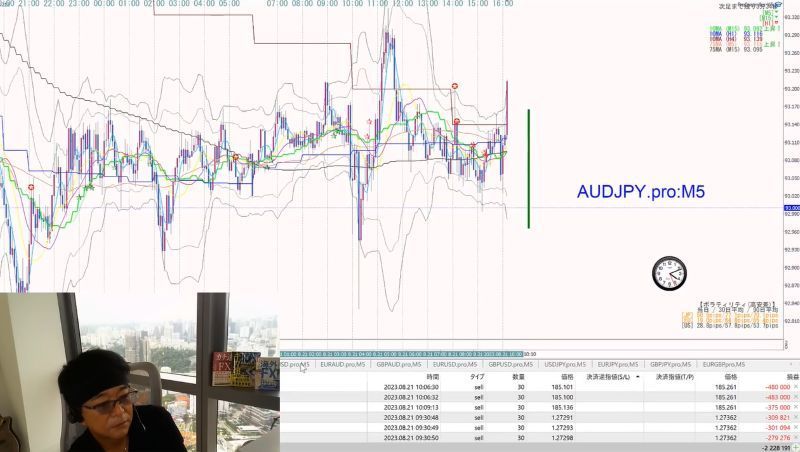Close the sell order at 1.27291
This screenshot has width=800, height=452.
click(x=796, y=417)
